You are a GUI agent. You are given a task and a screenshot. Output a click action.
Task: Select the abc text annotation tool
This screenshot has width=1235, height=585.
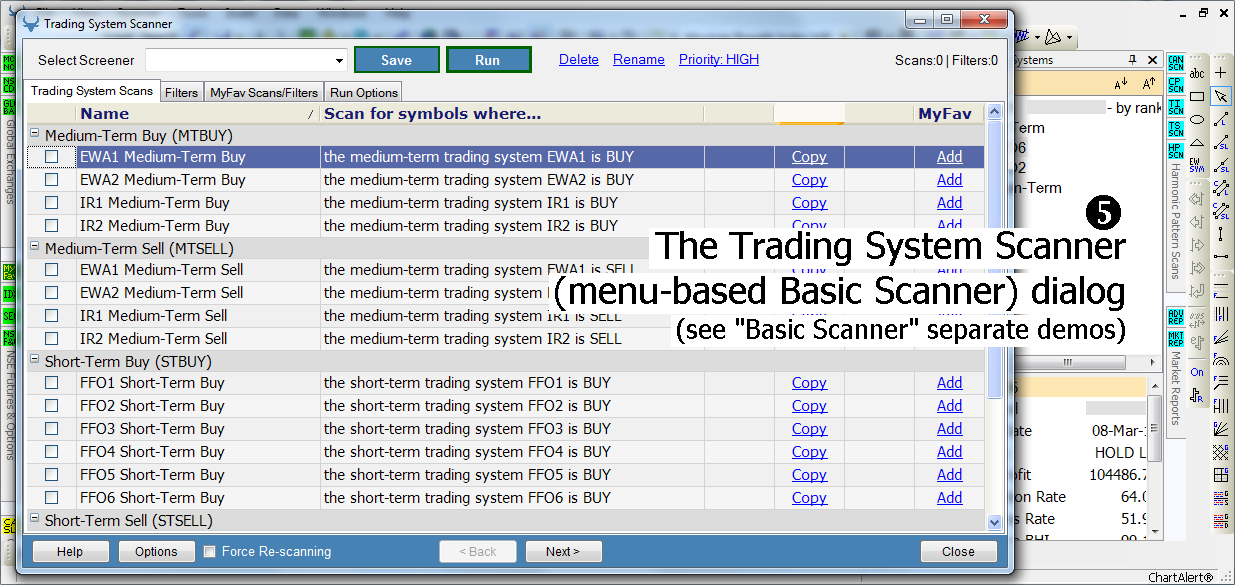(x=1196, y=73)
